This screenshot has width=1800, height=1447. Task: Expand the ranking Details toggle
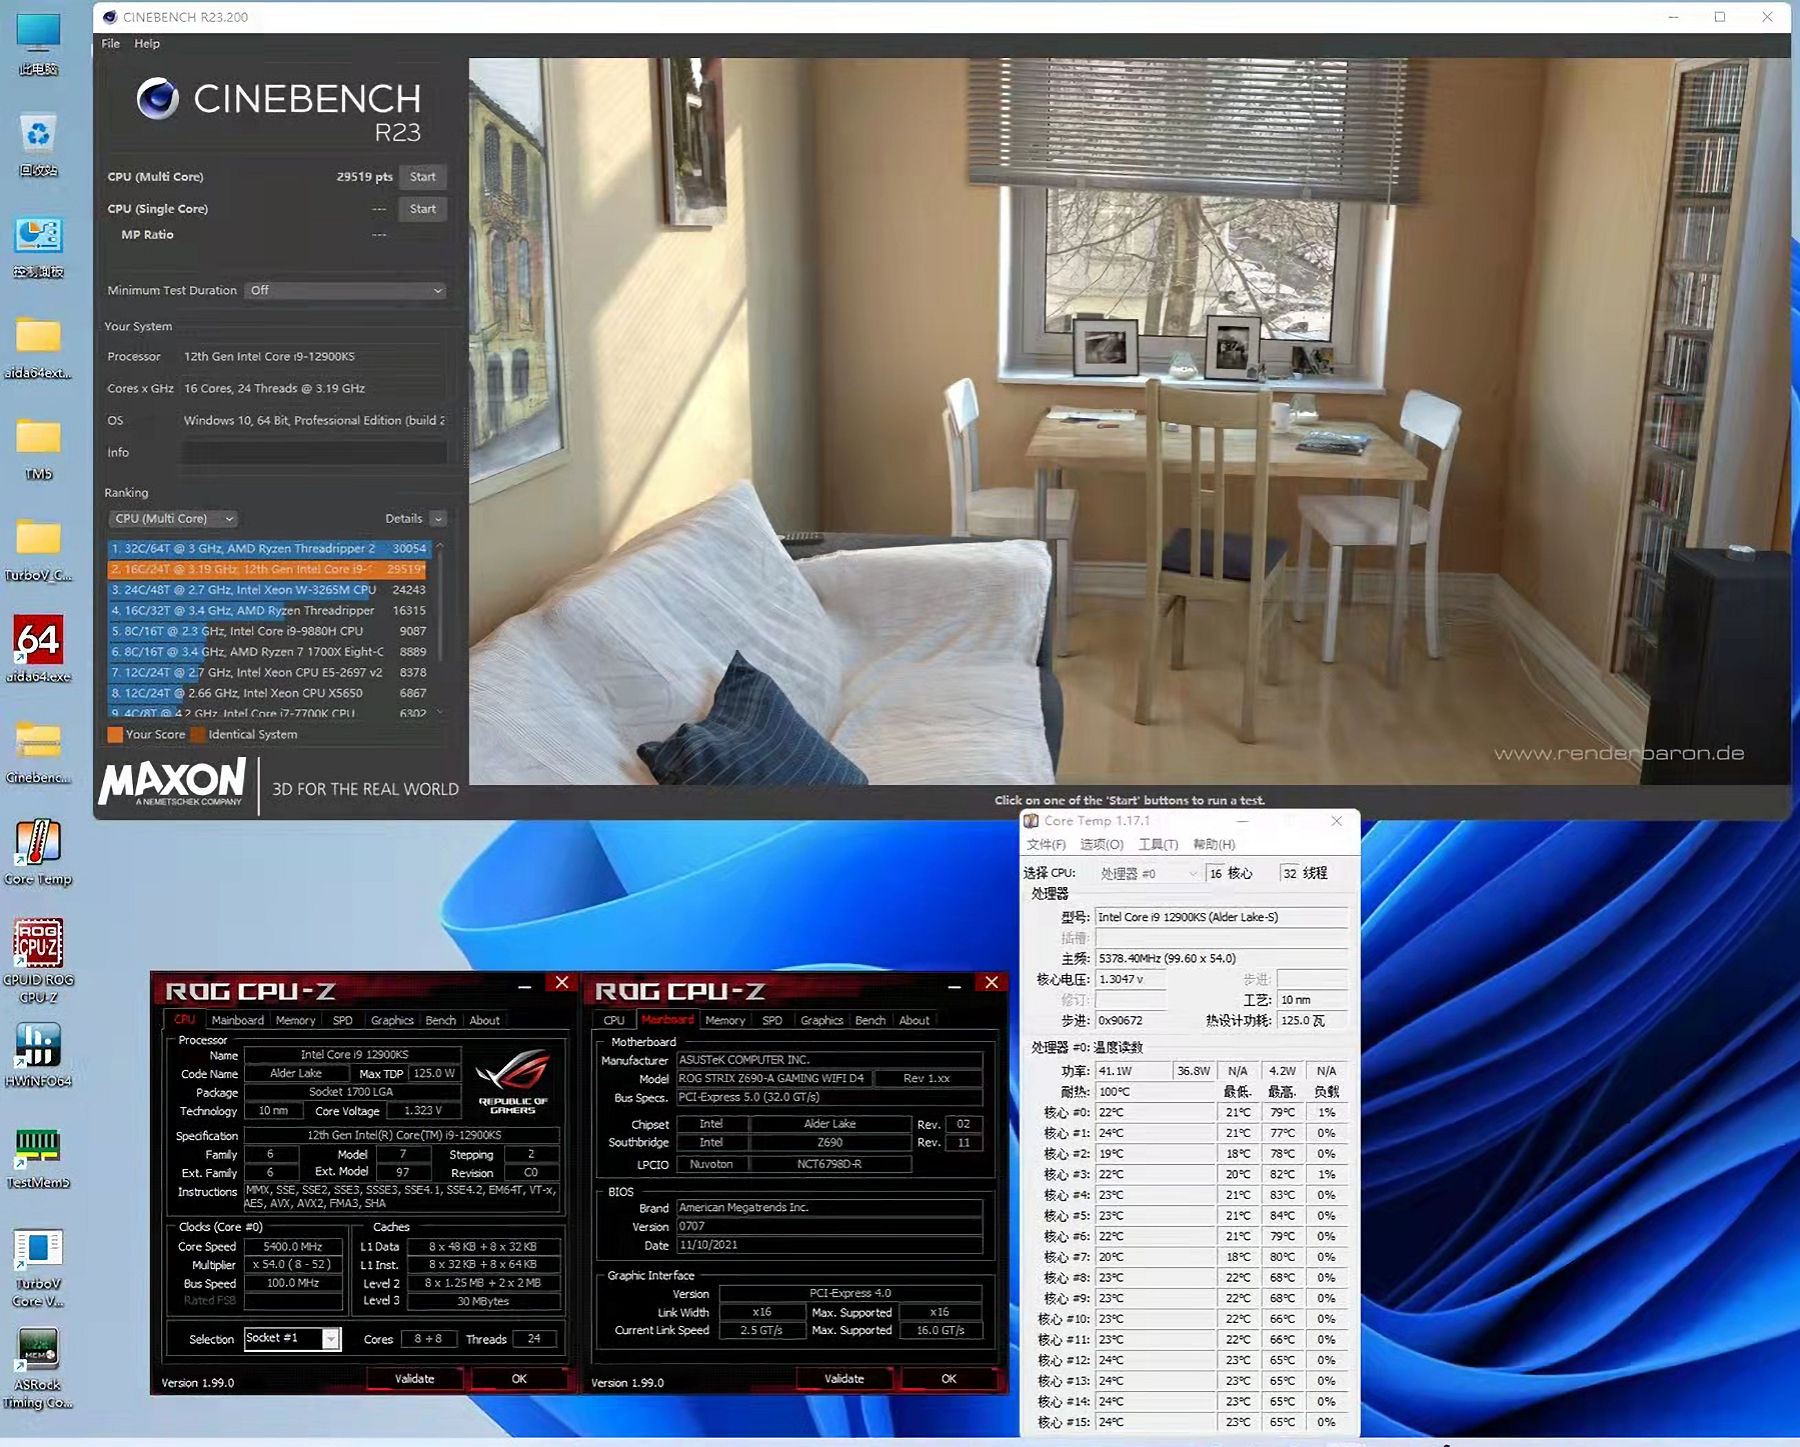pos(438,519)
